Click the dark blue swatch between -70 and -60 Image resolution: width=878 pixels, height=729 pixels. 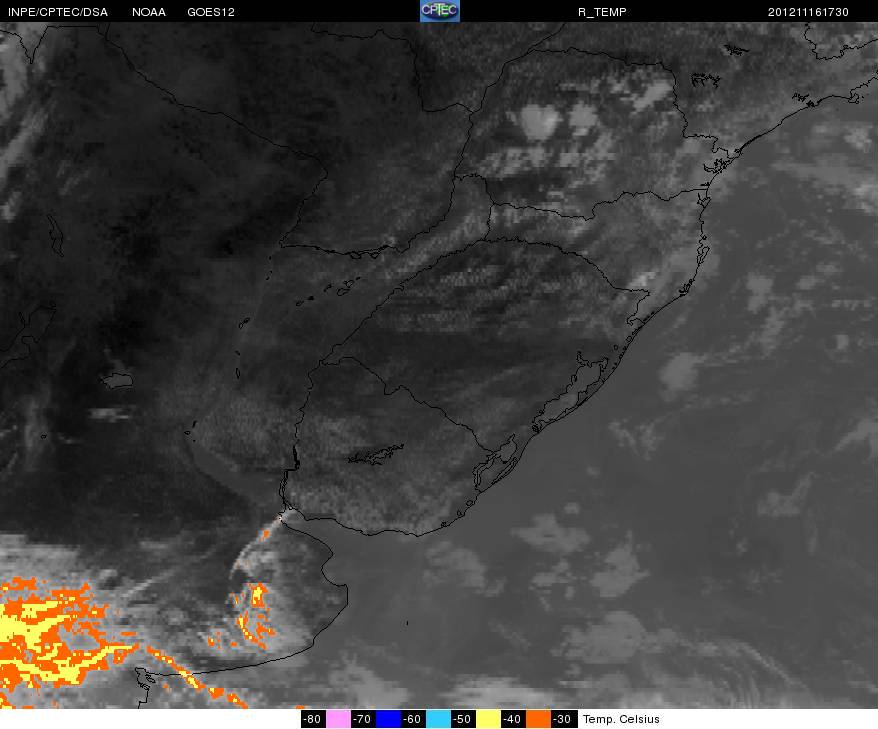387,719
